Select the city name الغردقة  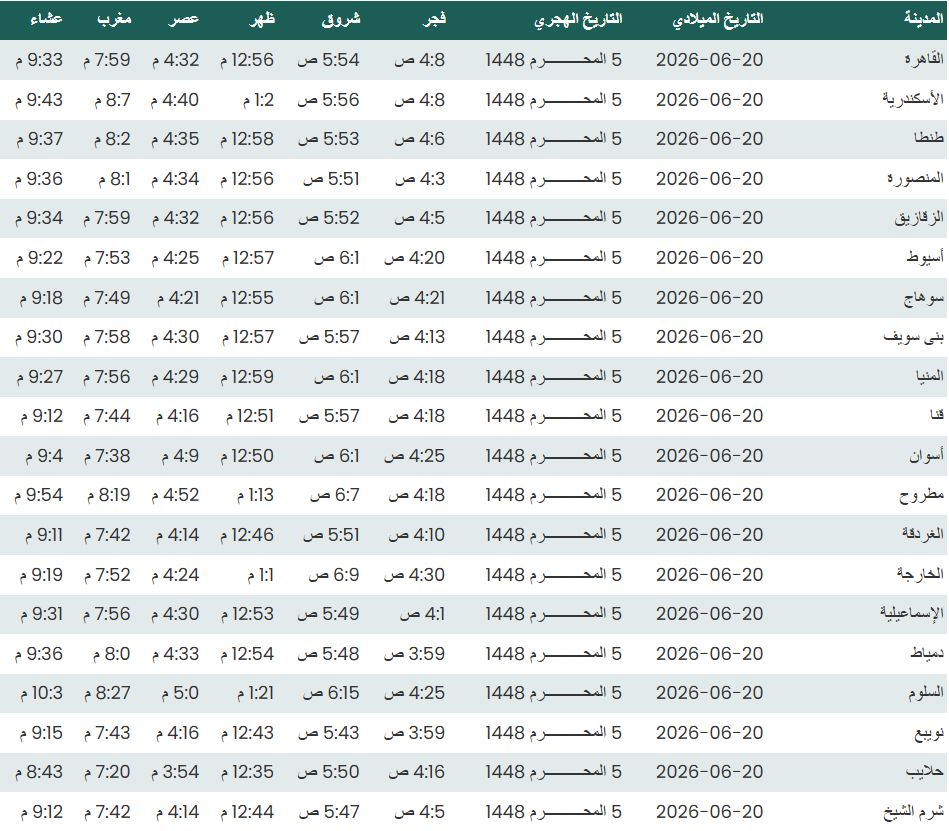[922, 534]
